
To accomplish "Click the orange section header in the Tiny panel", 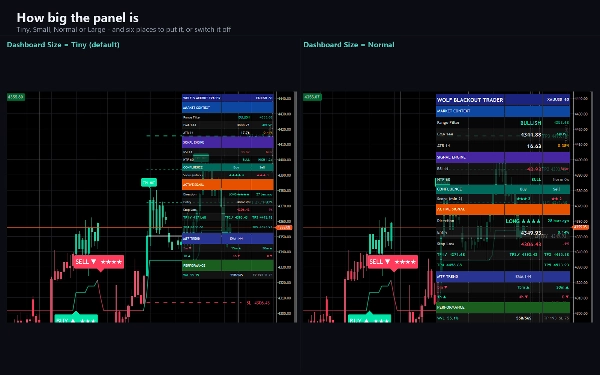I will click(x=228, y=184).
